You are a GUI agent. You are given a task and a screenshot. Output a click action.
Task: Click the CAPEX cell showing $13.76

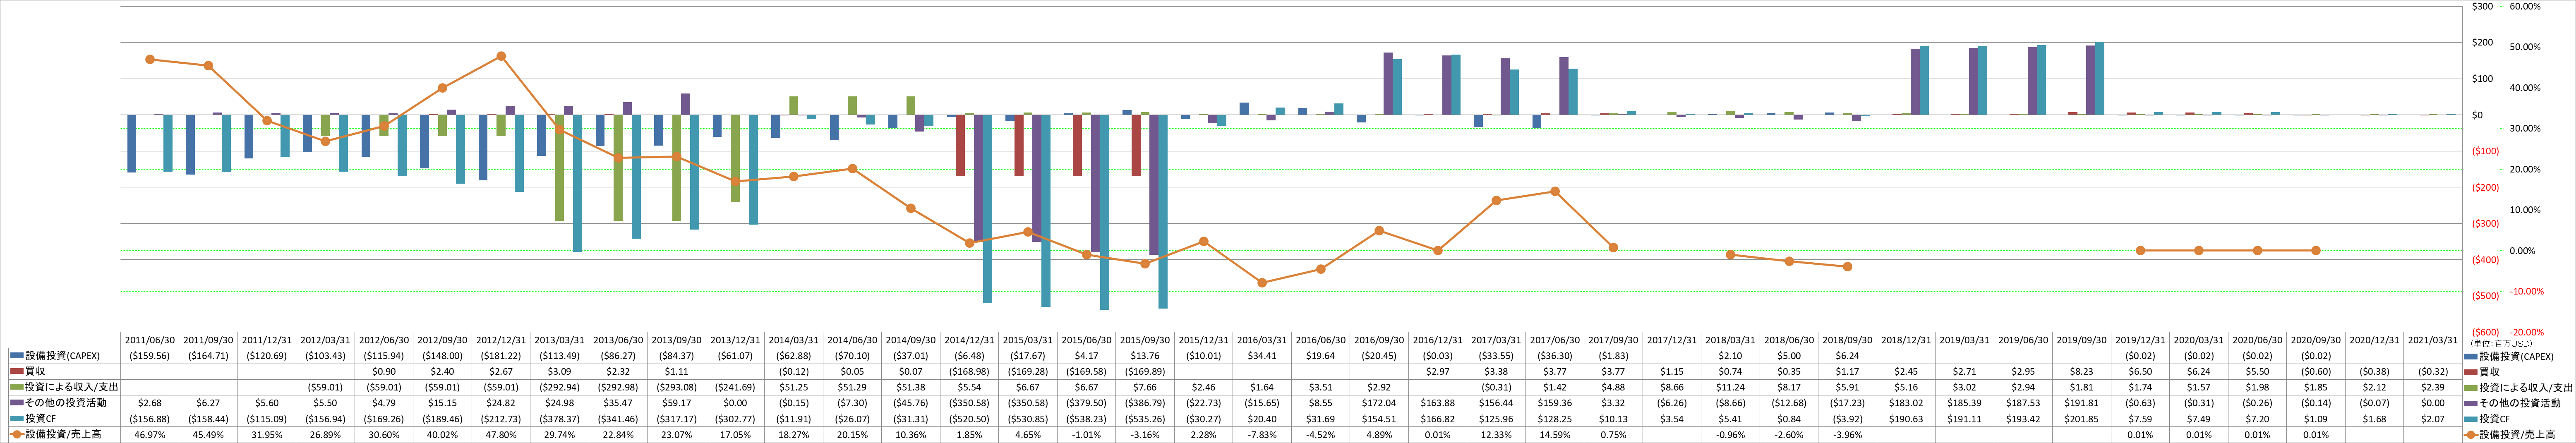point(1144,356)
